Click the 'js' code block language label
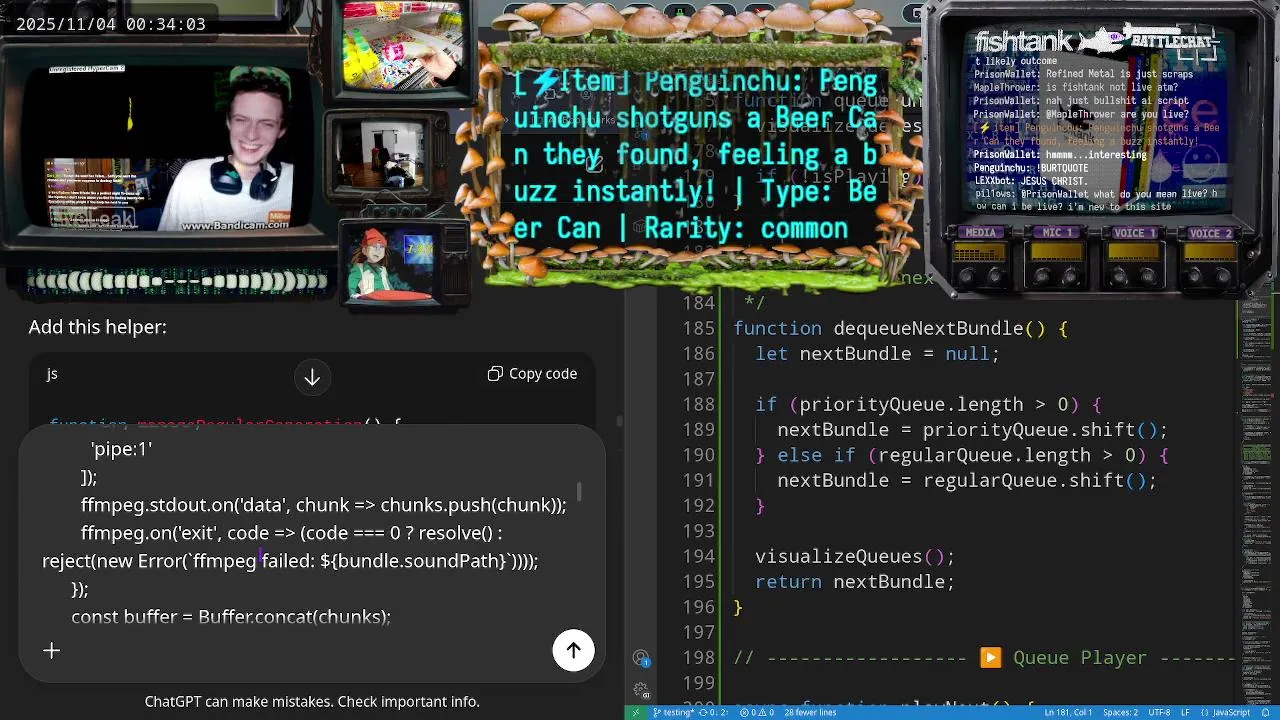Viewport: 1280px width, 720px height. [x=52, y=374]
